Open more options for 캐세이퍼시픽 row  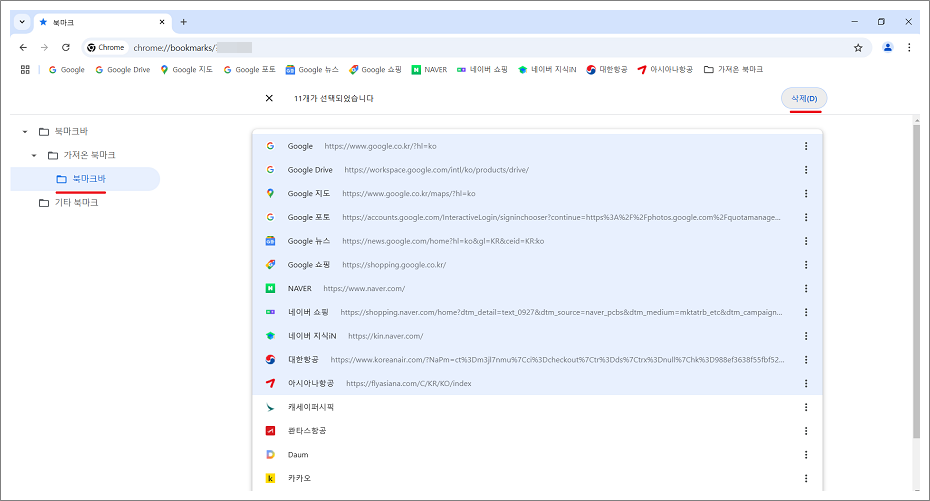click(x=805, y=407)
